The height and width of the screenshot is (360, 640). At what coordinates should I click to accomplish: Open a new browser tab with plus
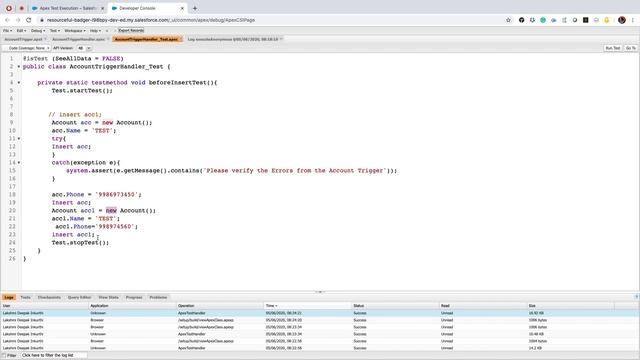tap(195, 8)
